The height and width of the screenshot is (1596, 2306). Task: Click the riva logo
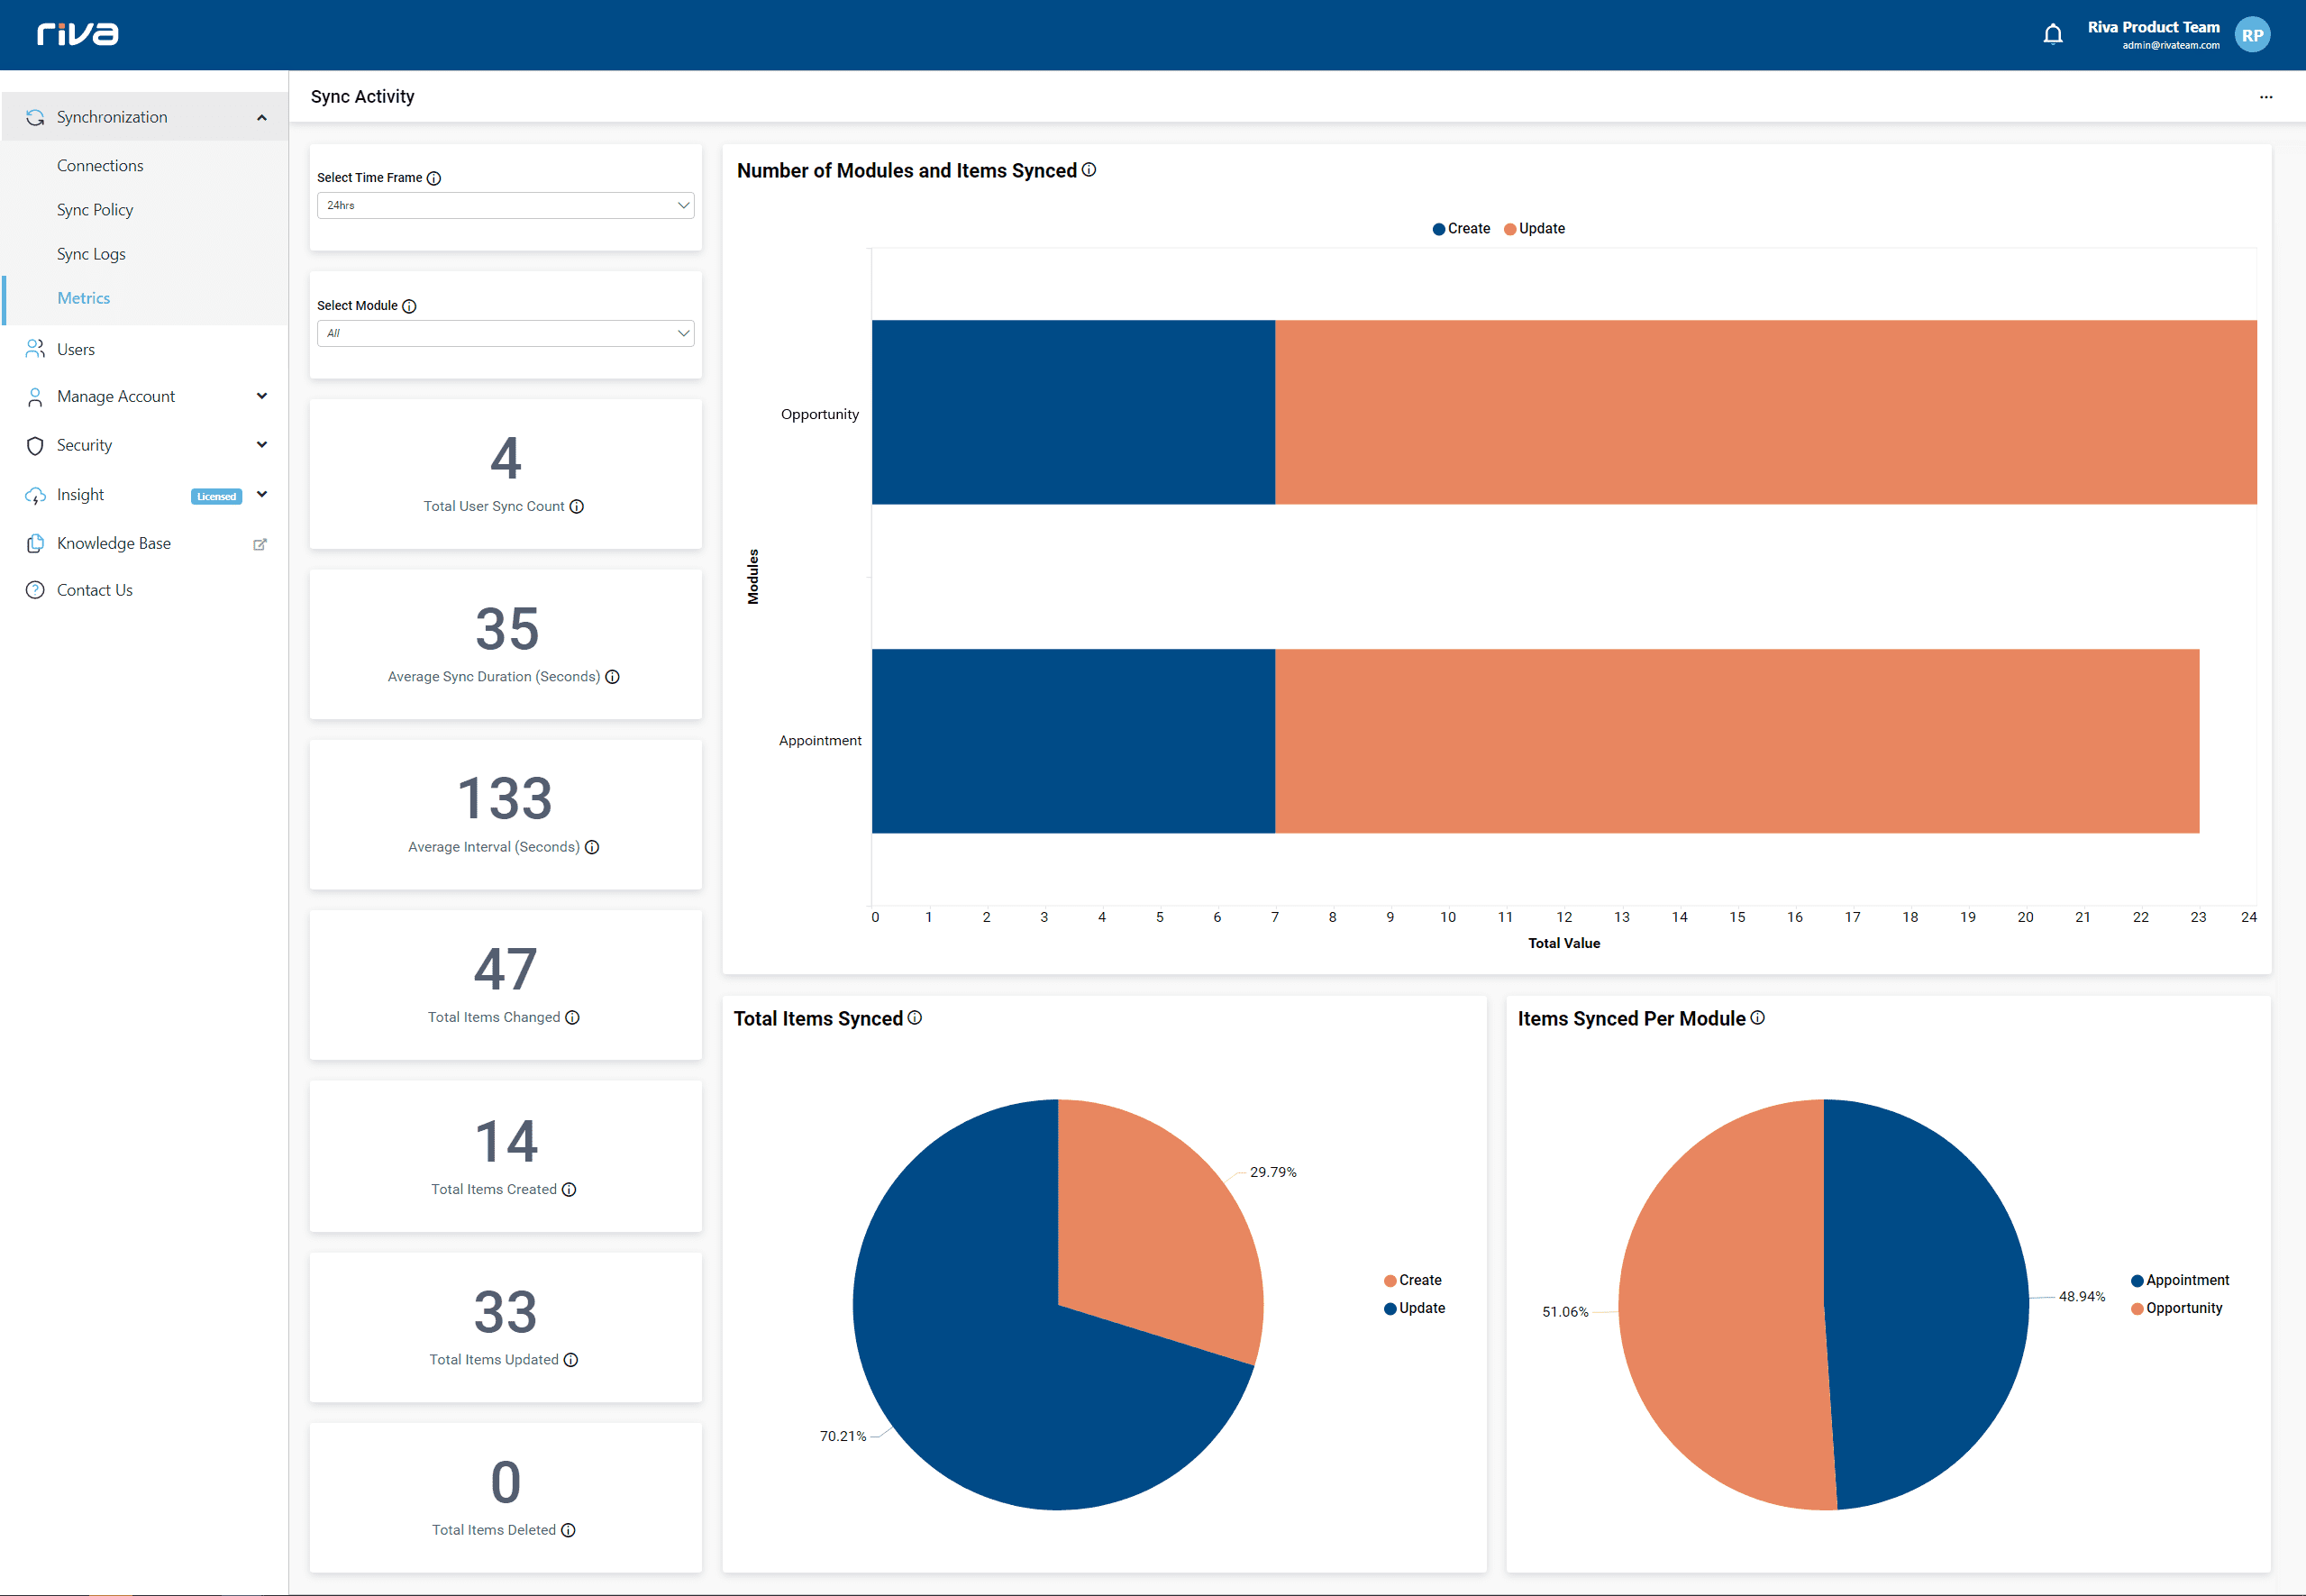(78, 34)
